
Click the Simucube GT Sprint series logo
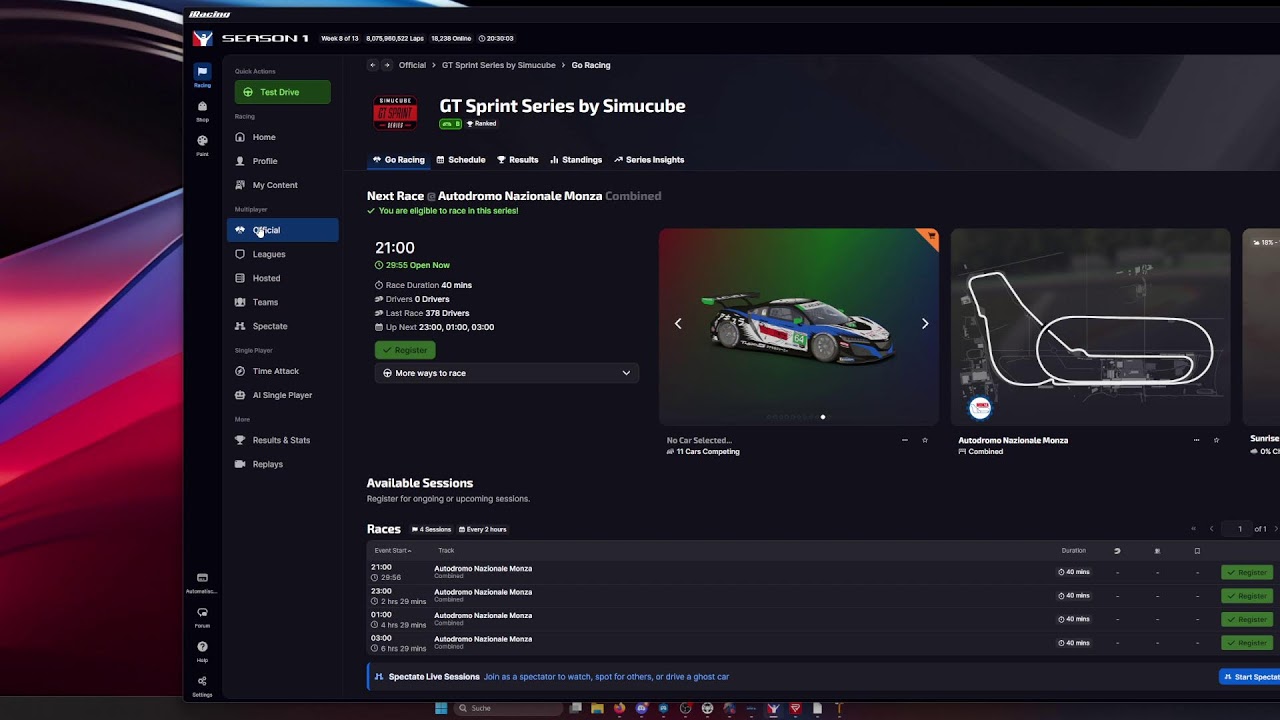(395, 113)
